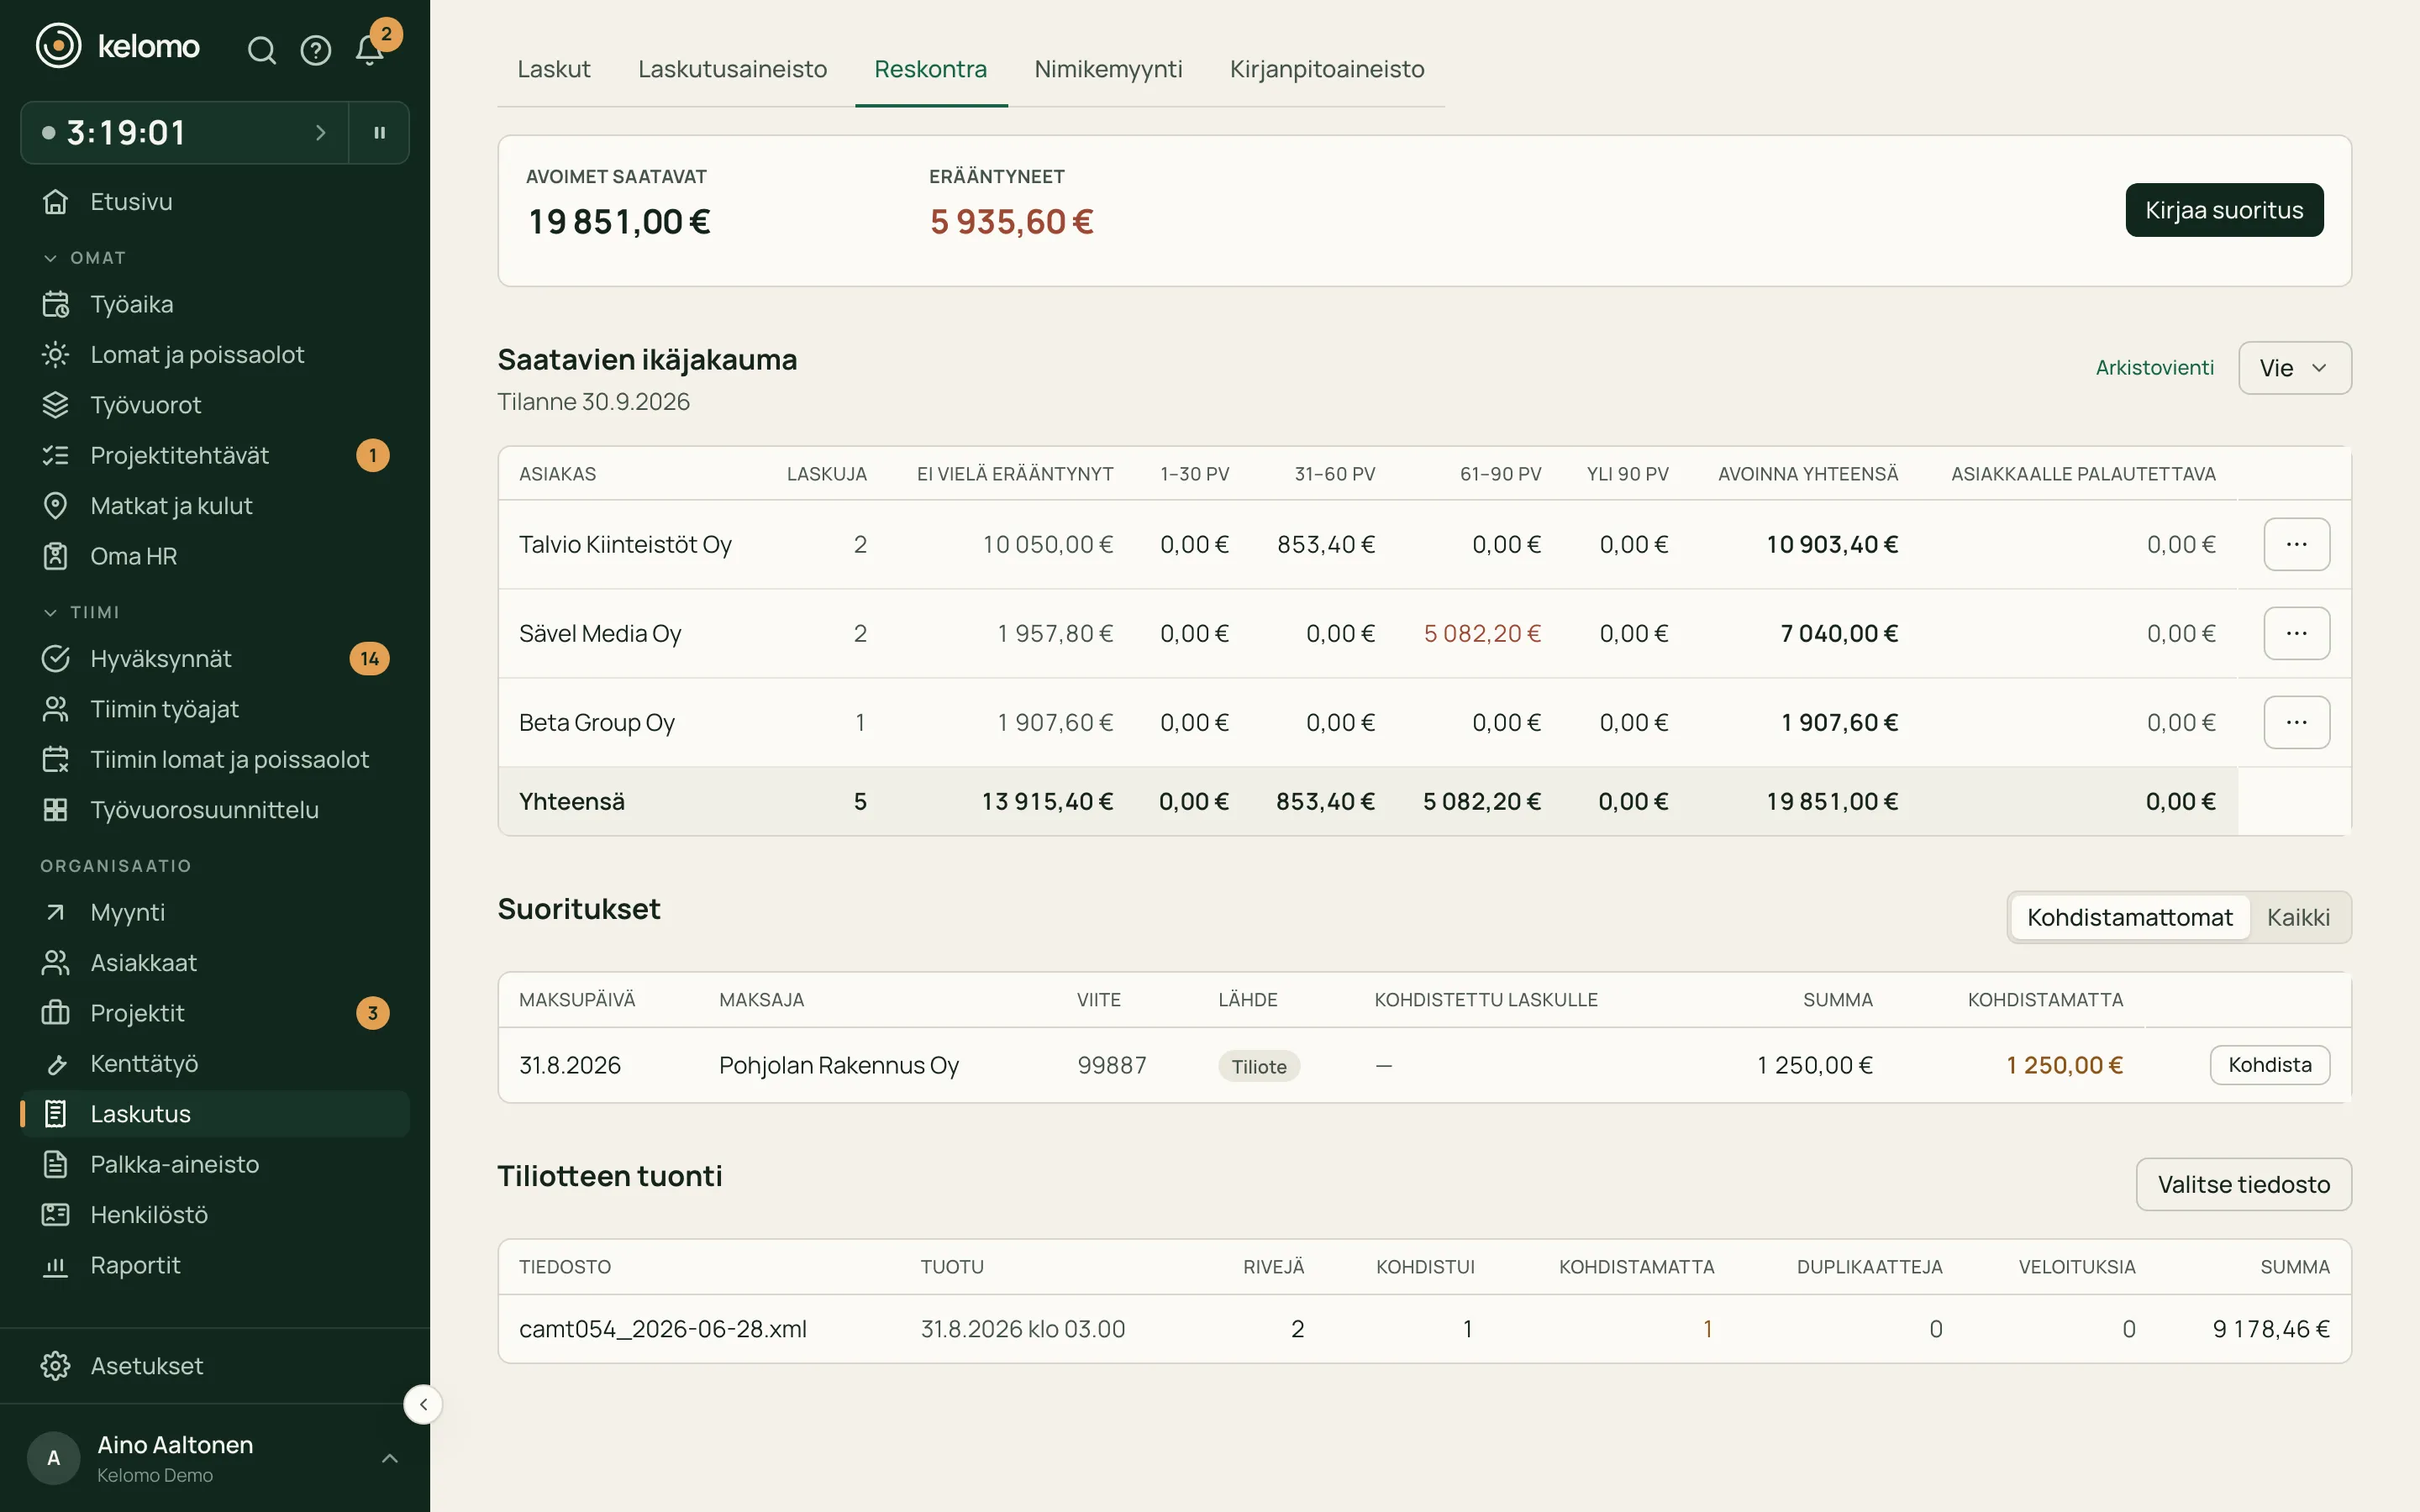Open Työvuorot layers icon
This screenshot has width=2420, height=1512.
click(x=56, y=405)
